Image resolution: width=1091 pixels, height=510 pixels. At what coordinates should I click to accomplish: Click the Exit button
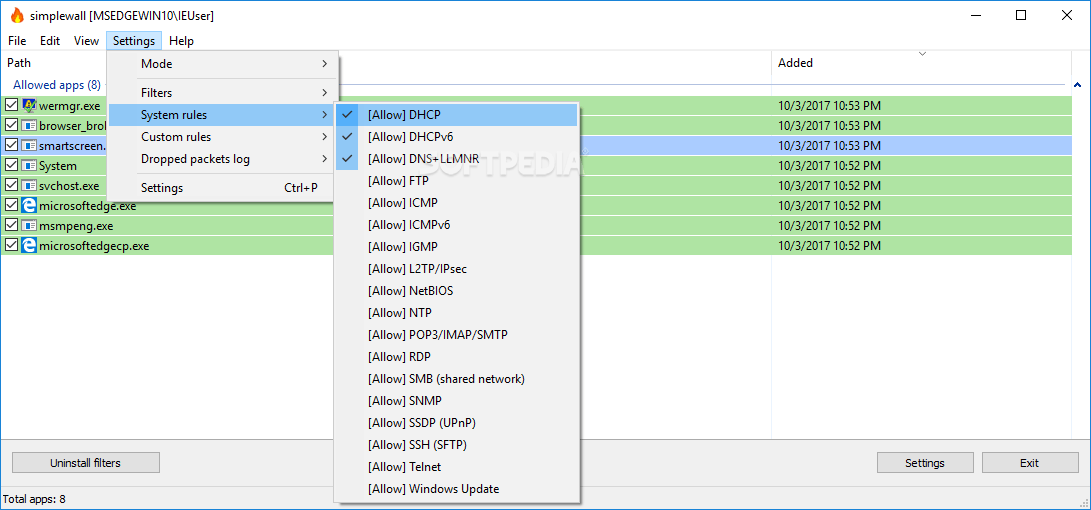point(1030,463)
